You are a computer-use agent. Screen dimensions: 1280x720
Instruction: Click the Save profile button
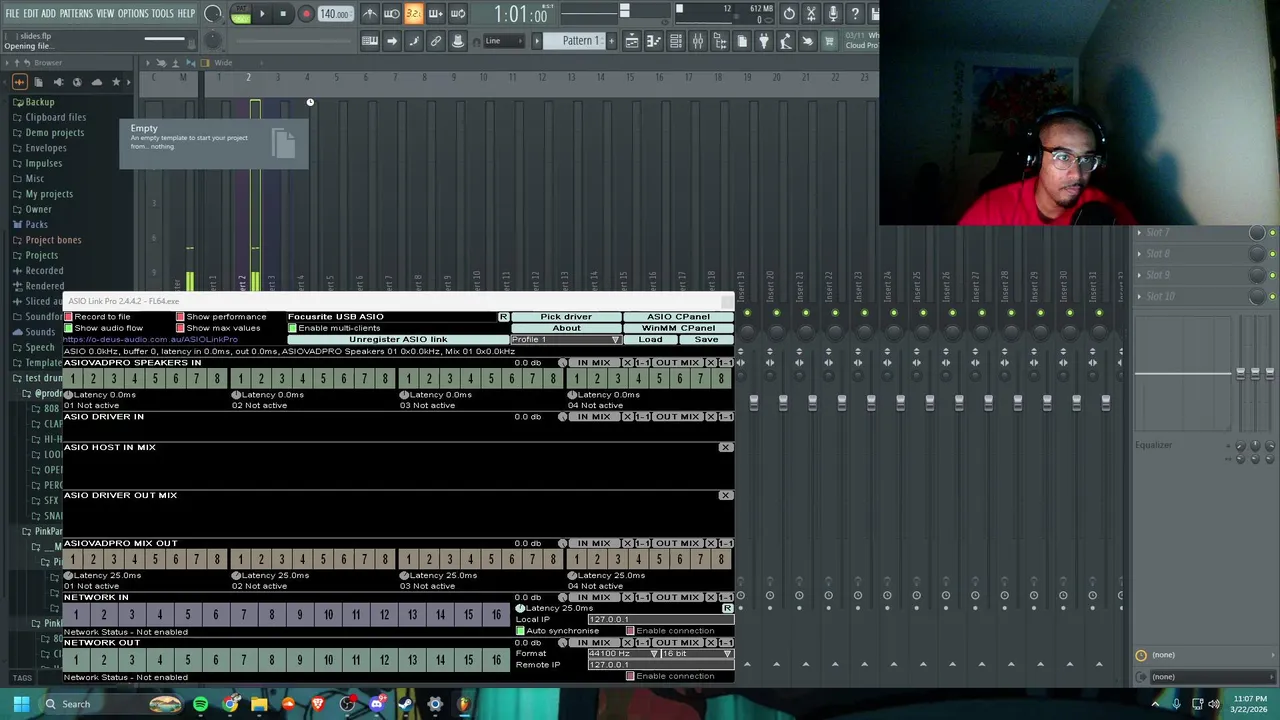coord(706,340)
